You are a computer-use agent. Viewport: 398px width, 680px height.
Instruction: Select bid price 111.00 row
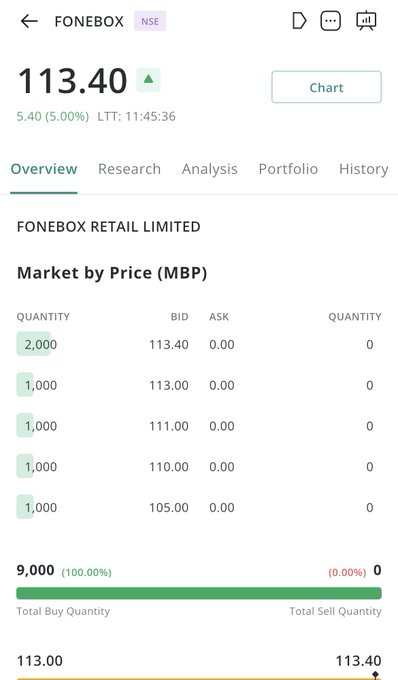(x=169, y=426)
